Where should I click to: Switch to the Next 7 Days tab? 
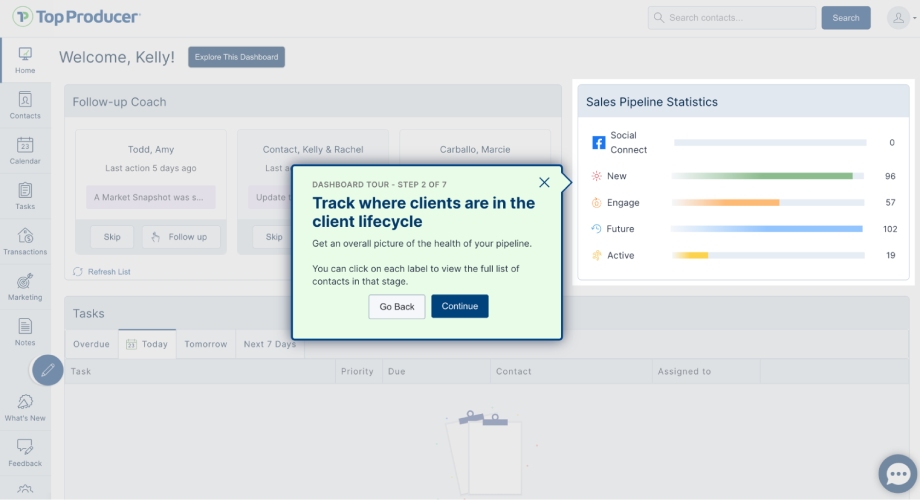270,344
